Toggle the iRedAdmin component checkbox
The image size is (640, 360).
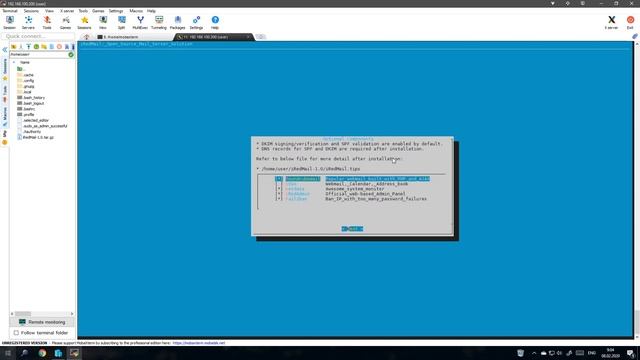point(279,194)
